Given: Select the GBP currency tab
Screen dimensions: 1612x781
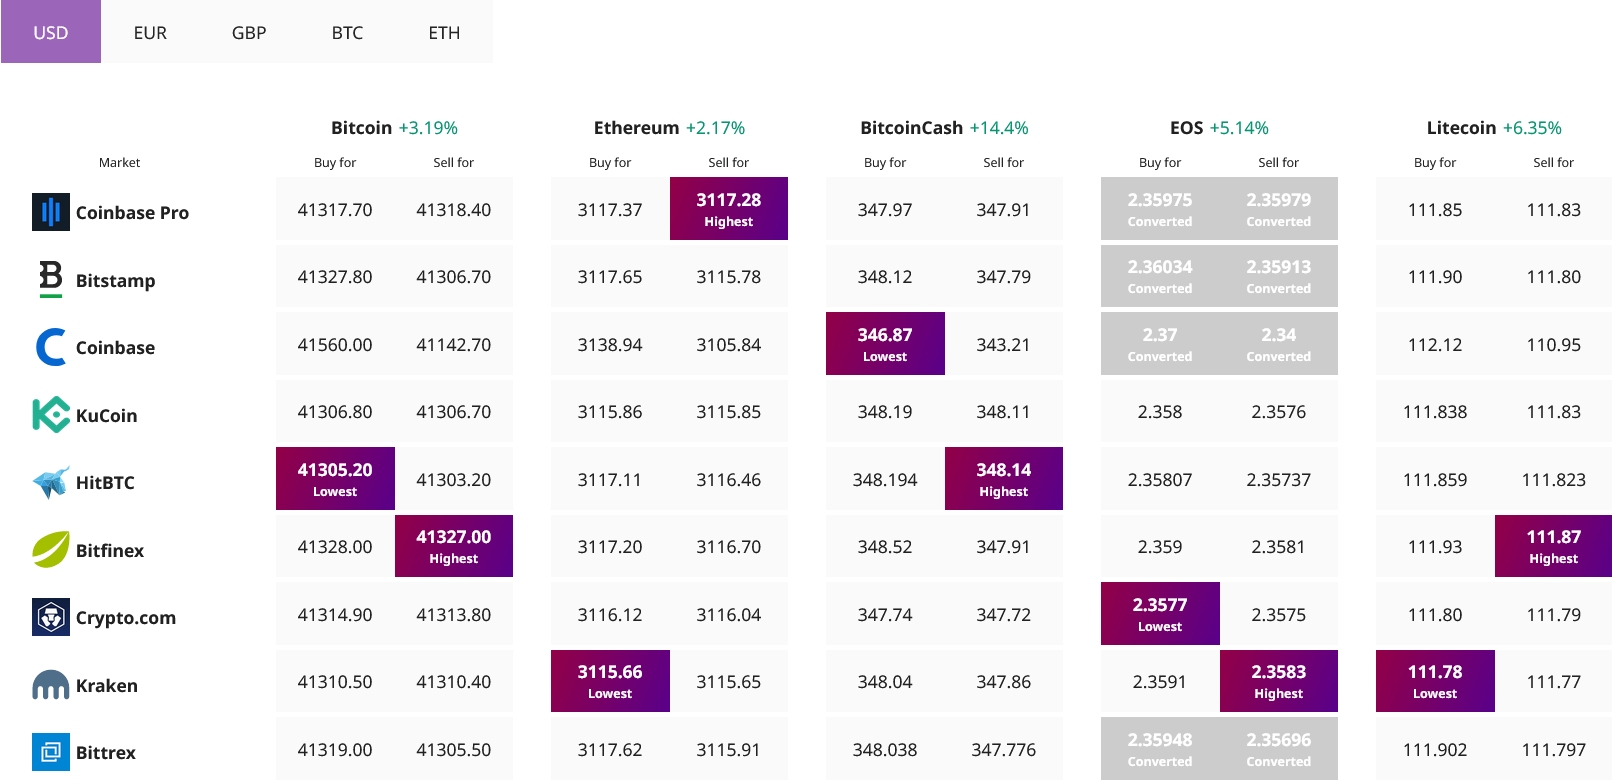Looking at the screenshot, I should (249, 32).
